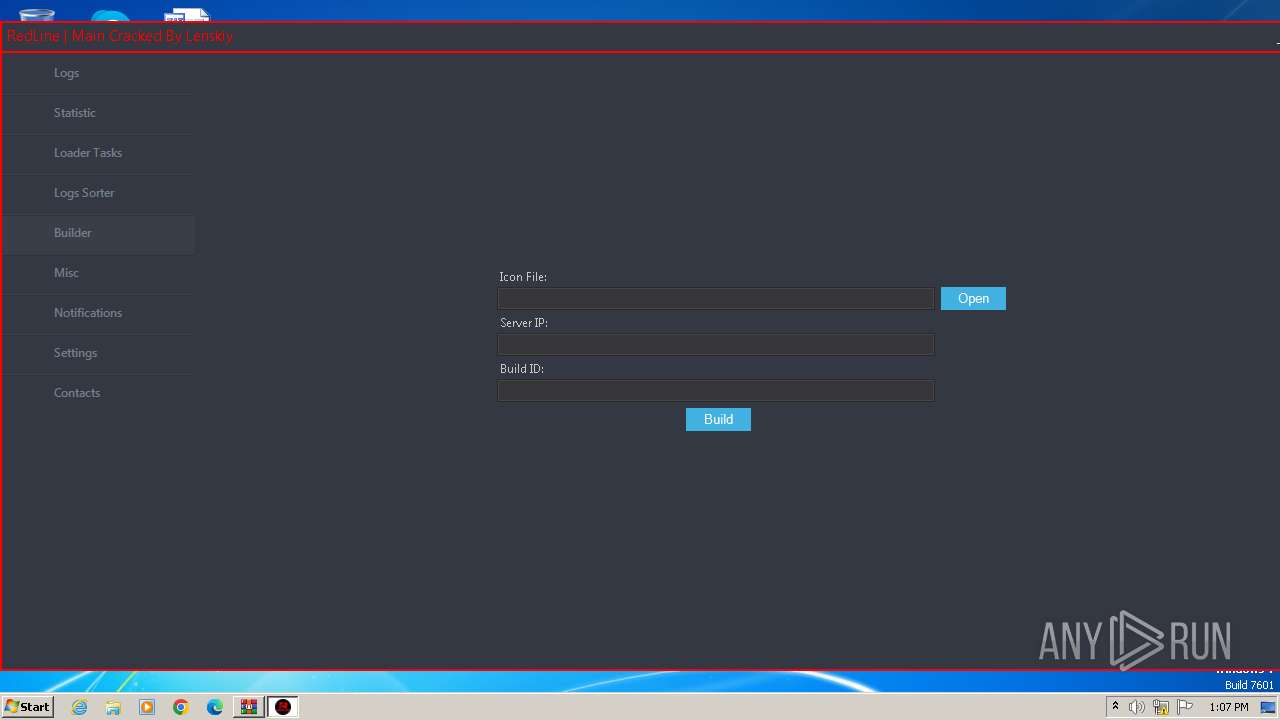This screenshot has width=1280, height=720.
Task: Open the Loader Tasks section
Action: [x=98, y=153]
